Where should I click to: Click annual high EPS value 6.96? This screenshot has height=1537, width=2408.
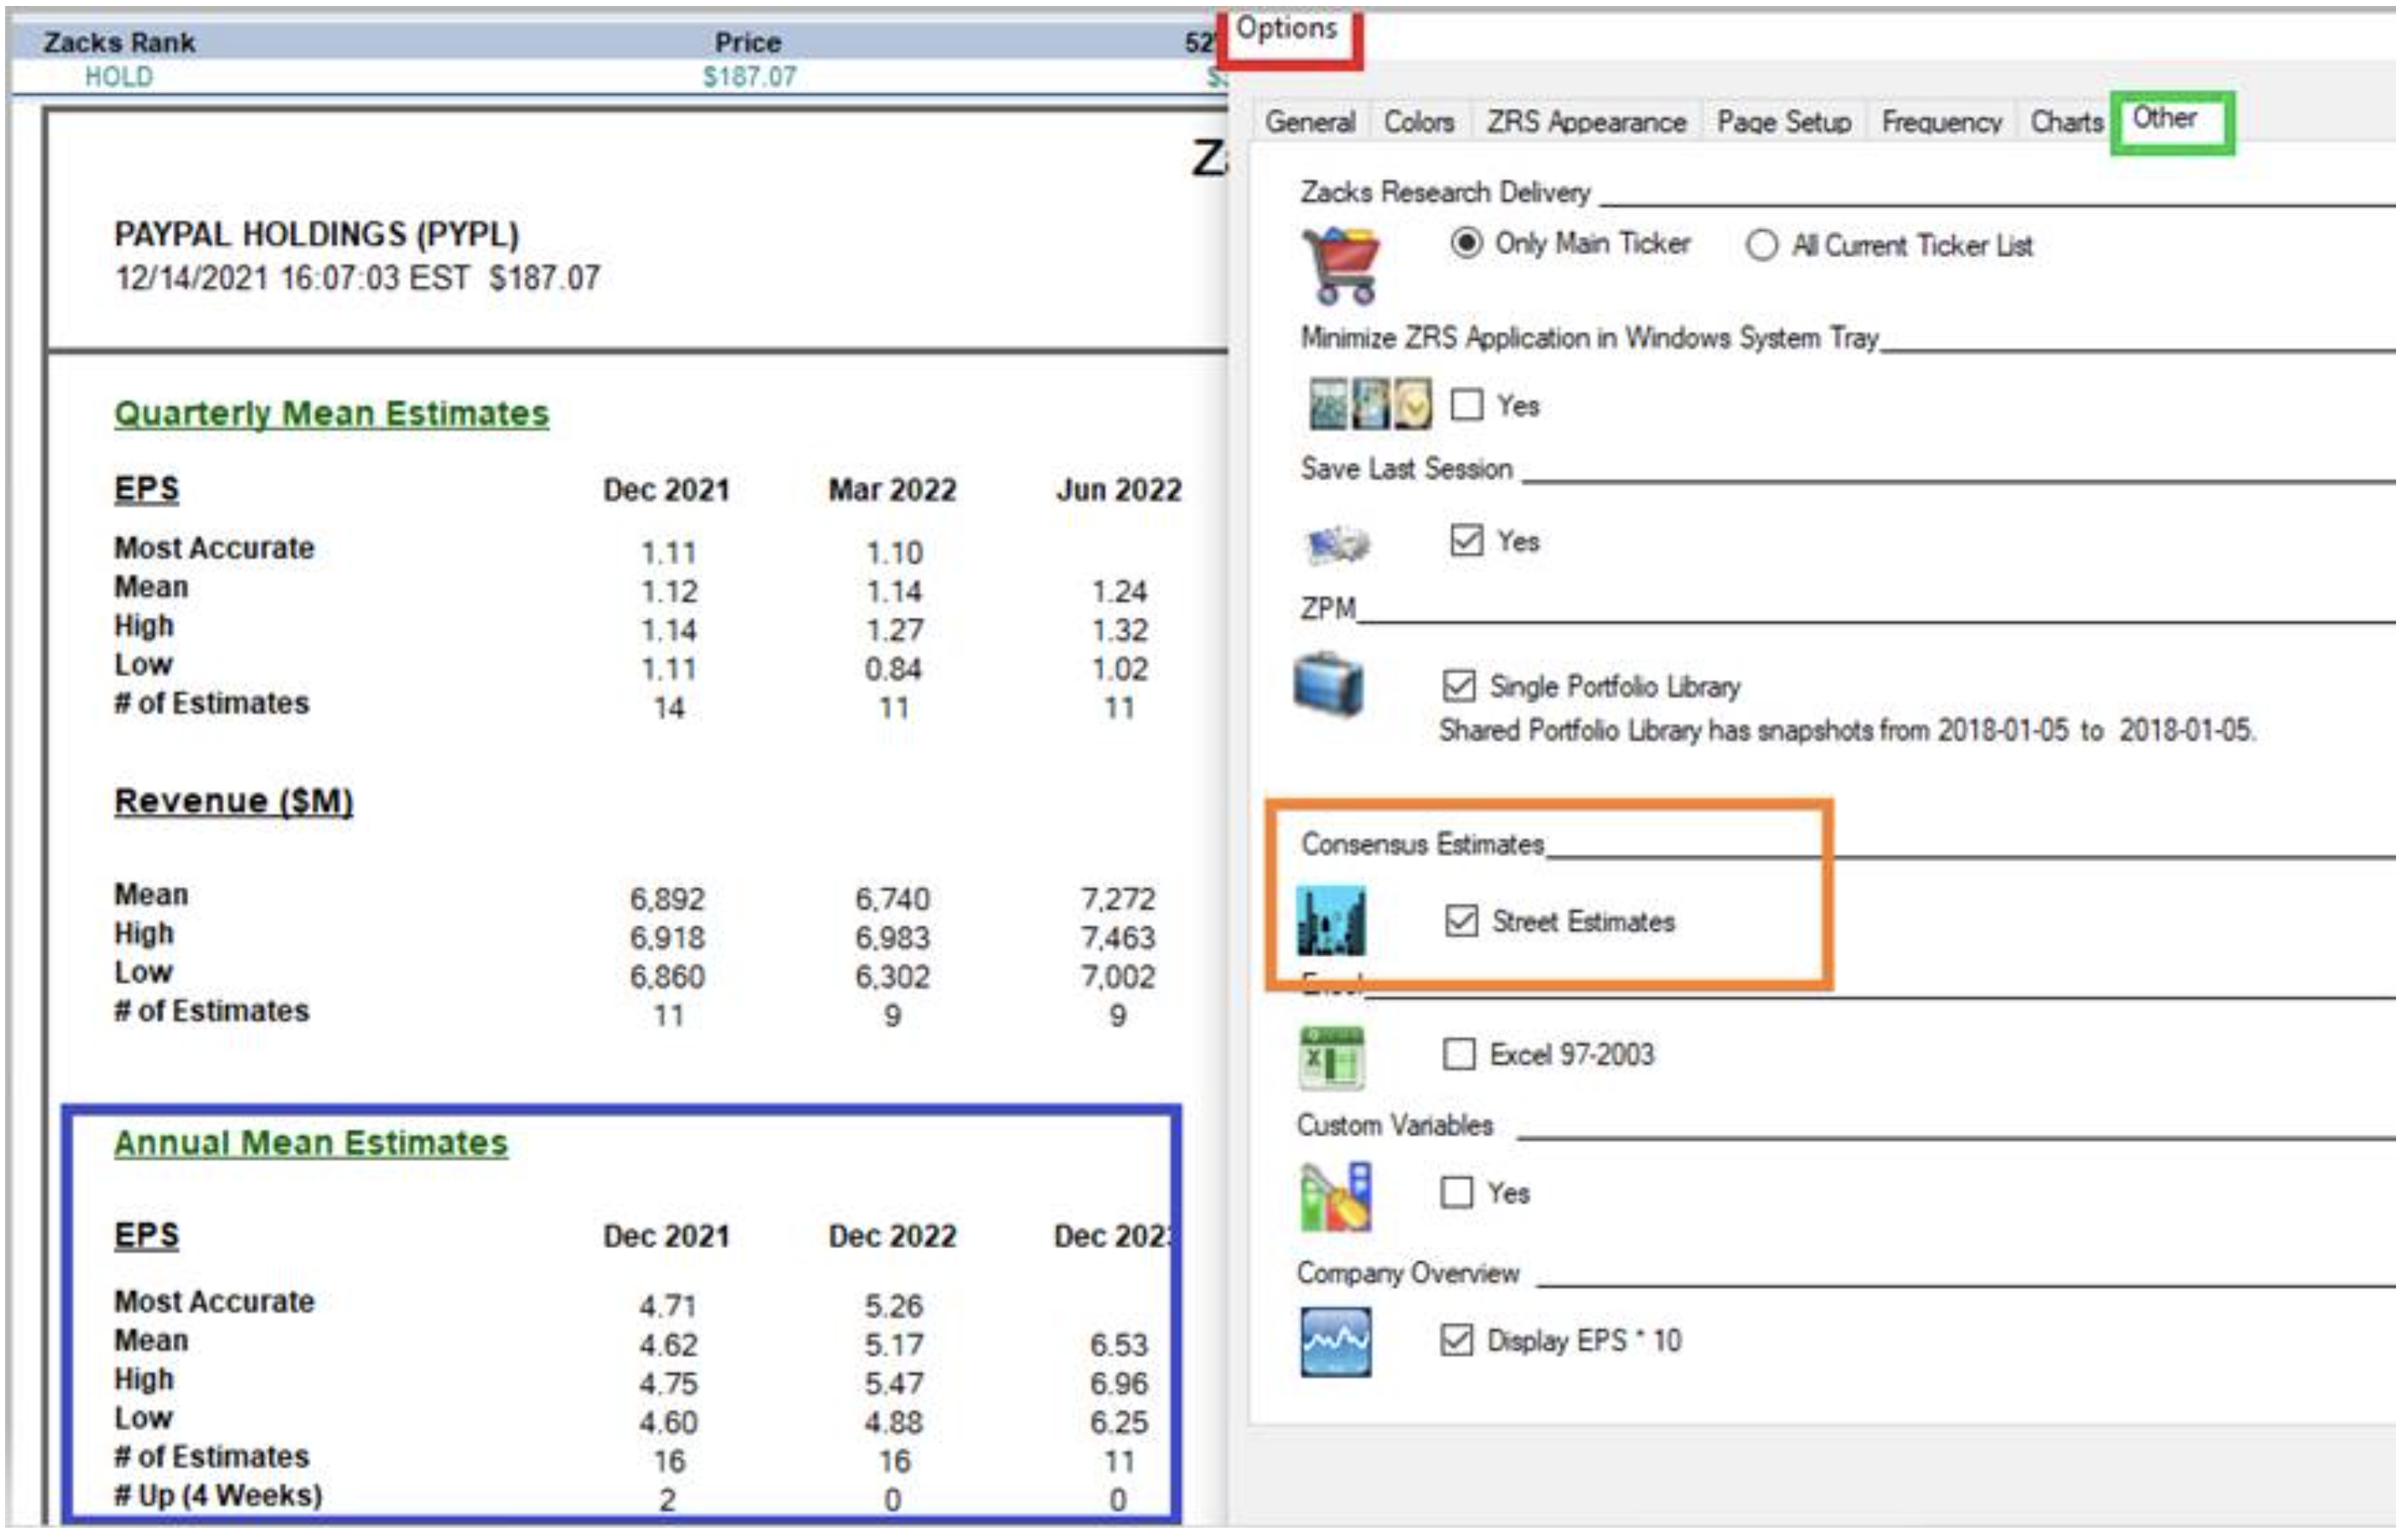click(x=1119, y=1385)
